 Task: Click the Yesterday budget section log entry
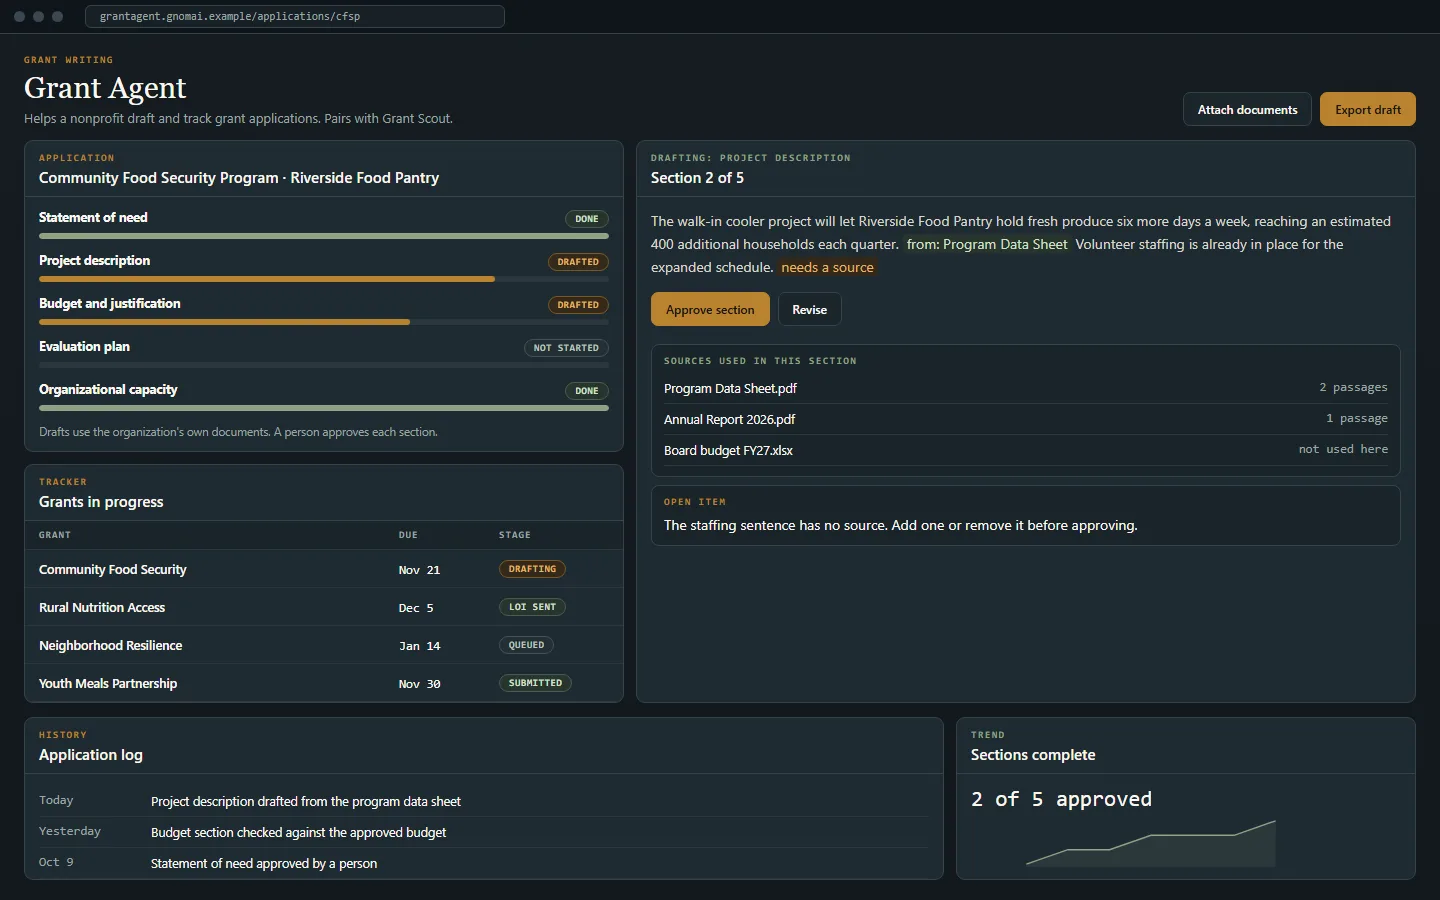pyautogui.click(x=484, y=832)
